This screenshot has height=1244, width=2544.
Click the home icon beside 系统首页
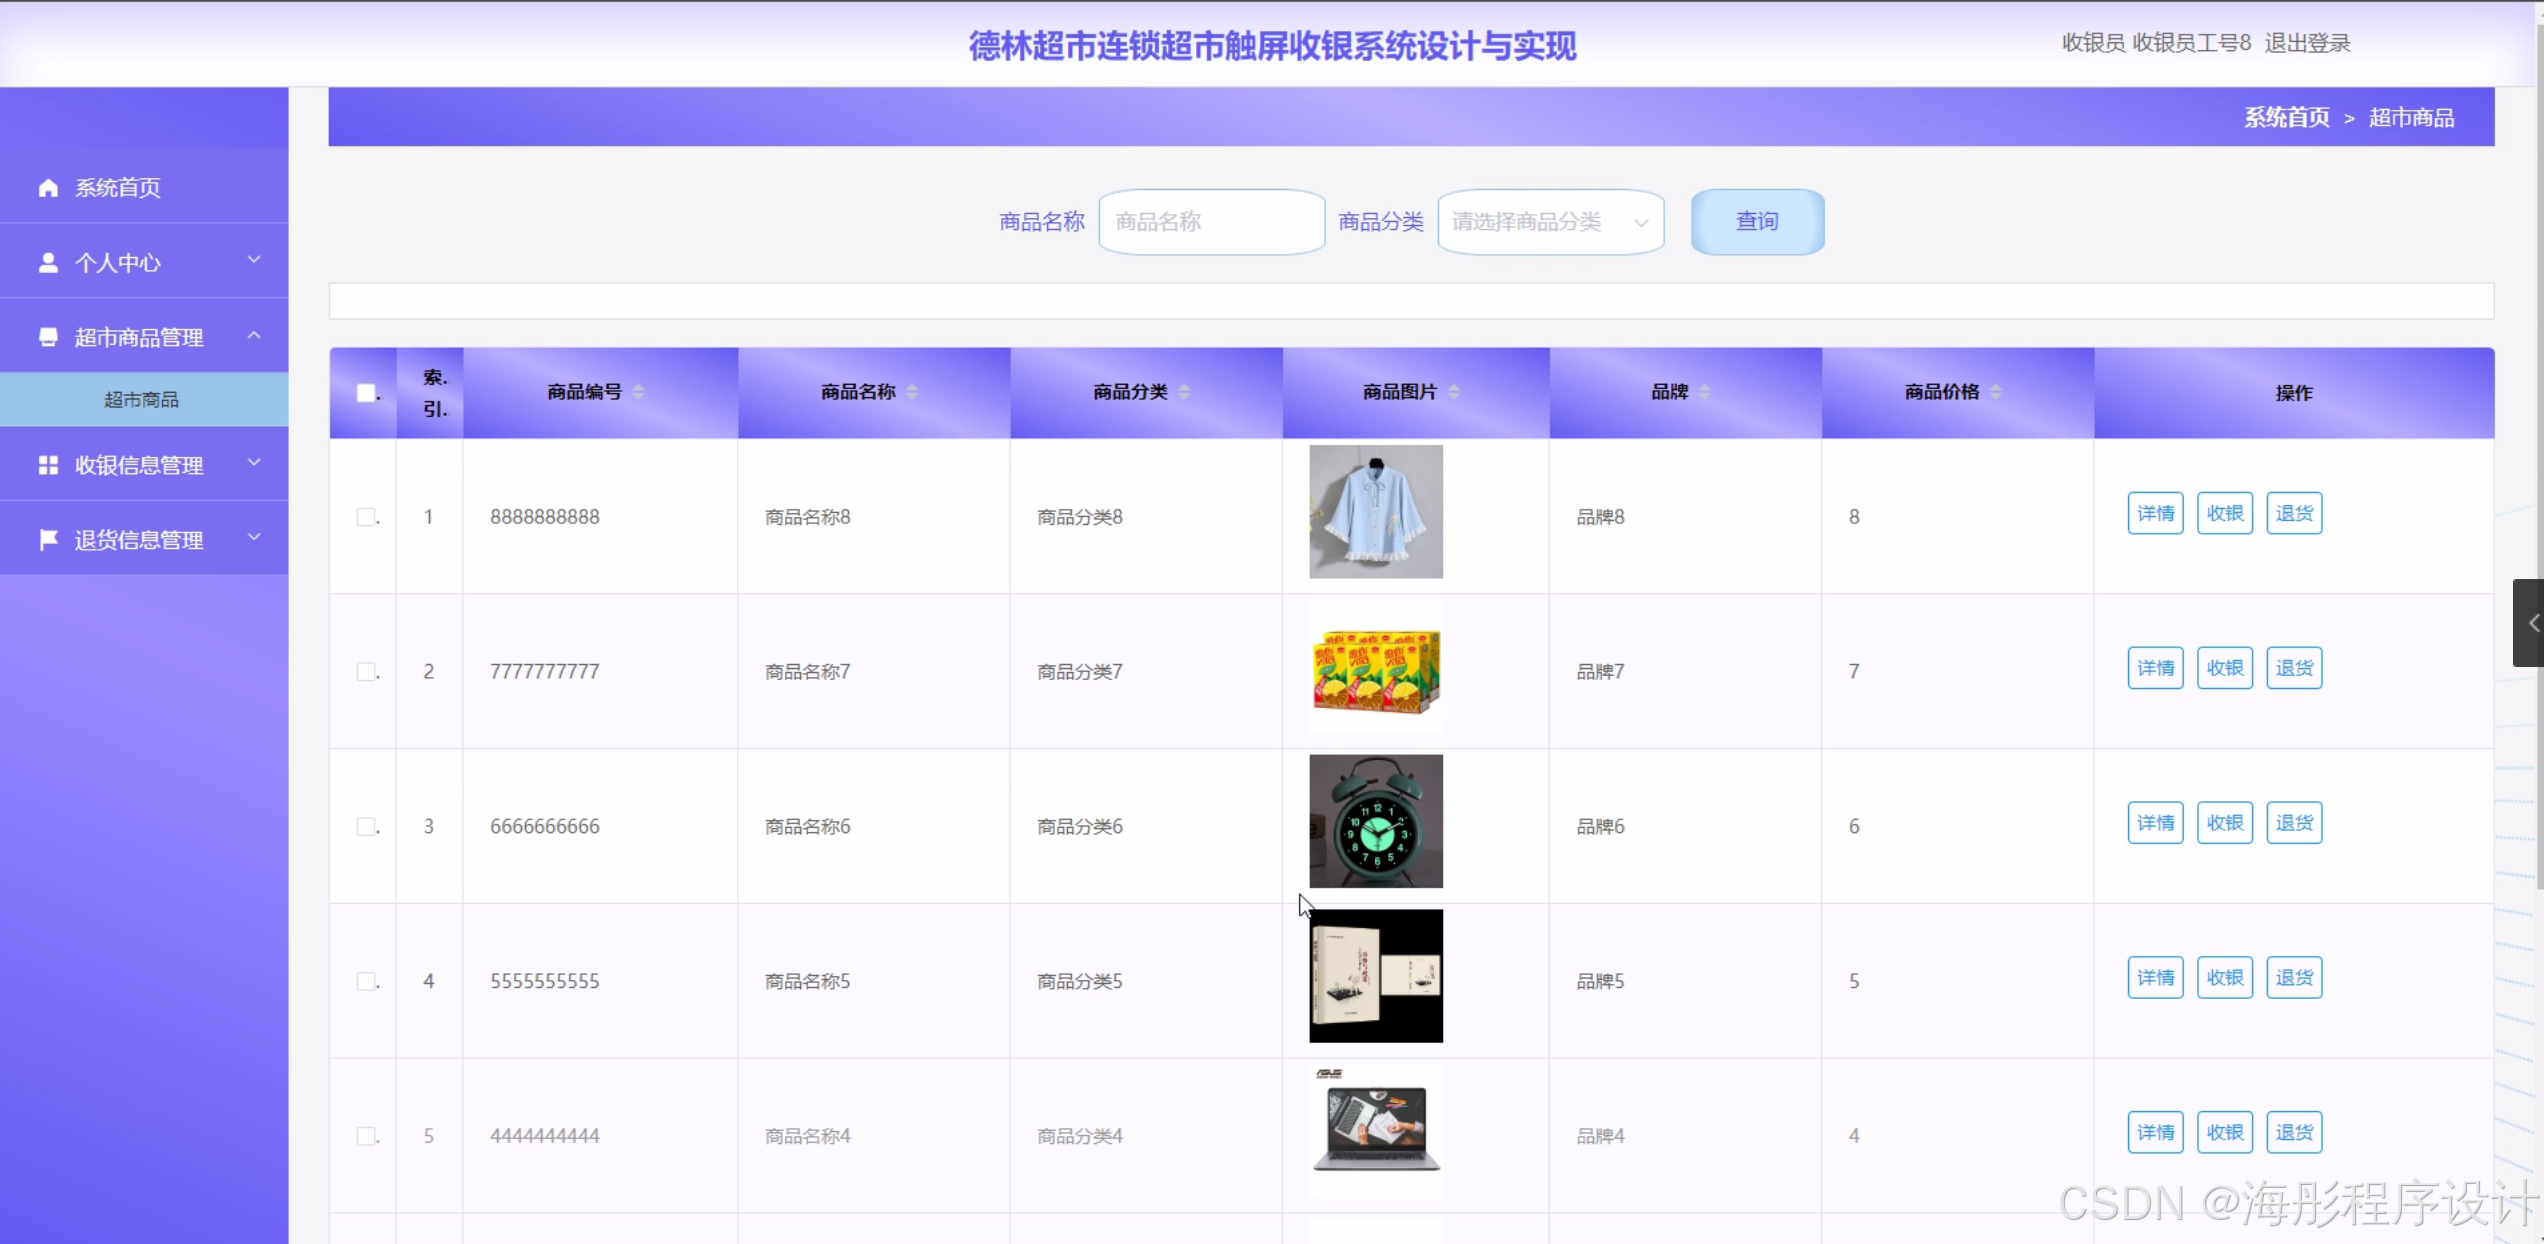(48, 188)
